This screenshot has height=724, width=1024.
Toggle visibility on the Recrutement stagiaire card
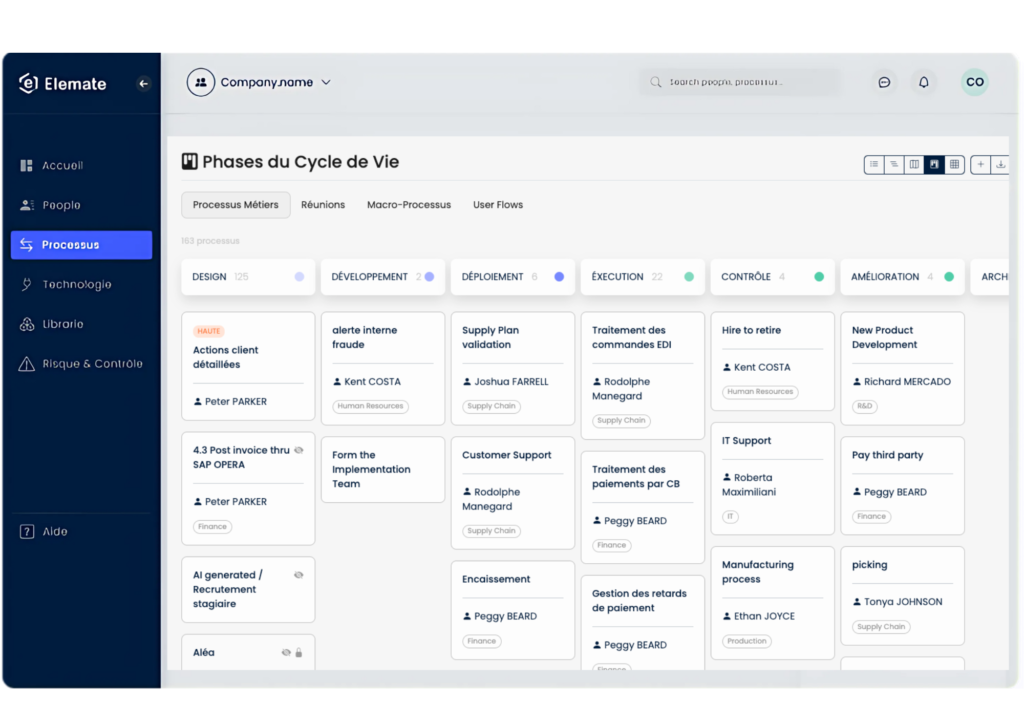point(300,575)
